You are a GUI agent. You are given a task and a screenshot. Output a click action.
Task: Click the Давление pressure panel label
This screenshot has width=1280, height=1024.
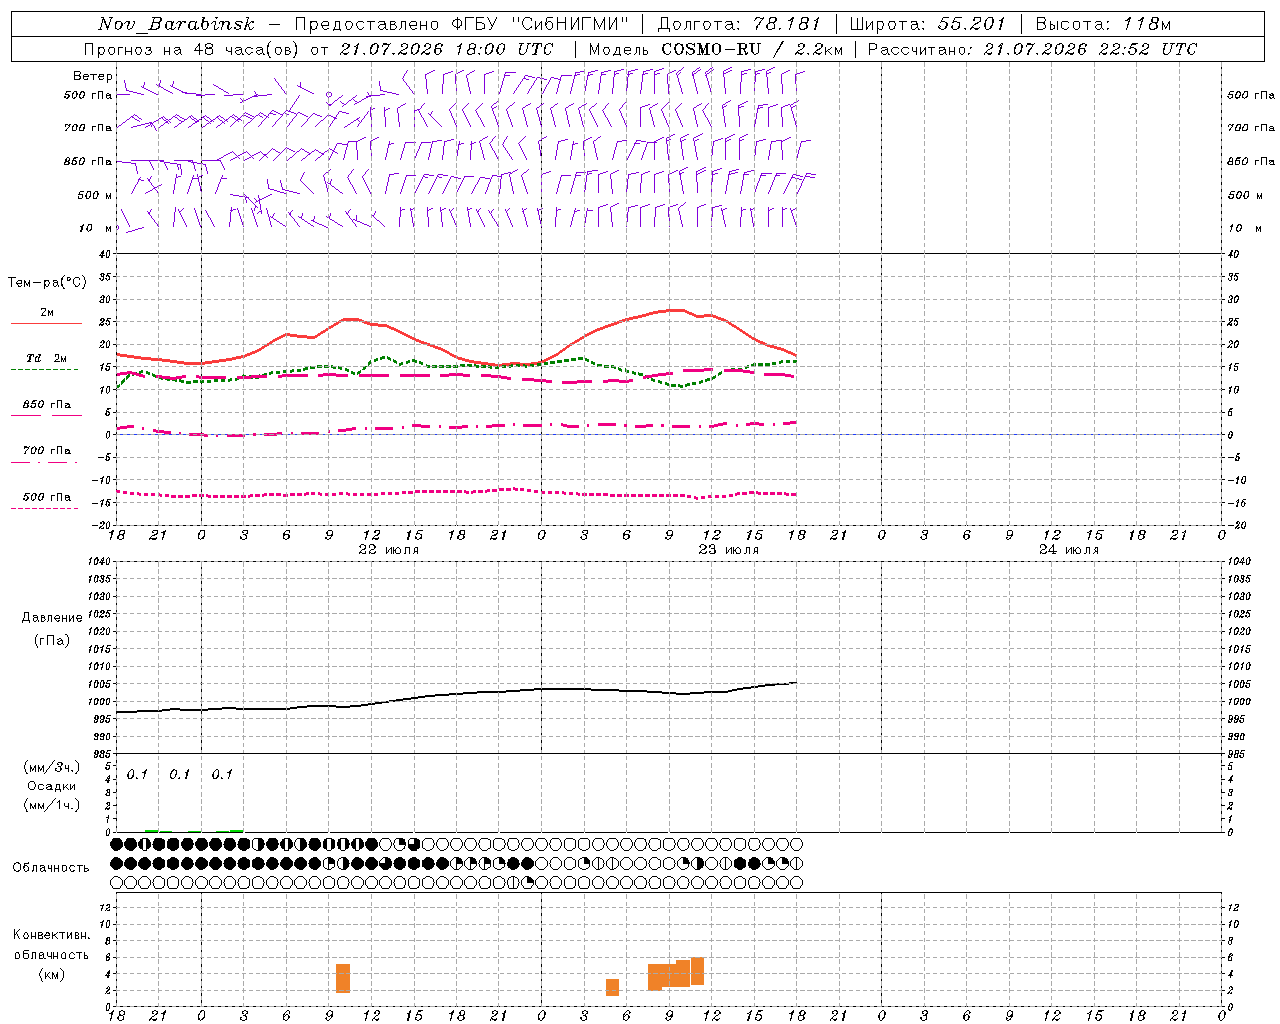[52, 618]
